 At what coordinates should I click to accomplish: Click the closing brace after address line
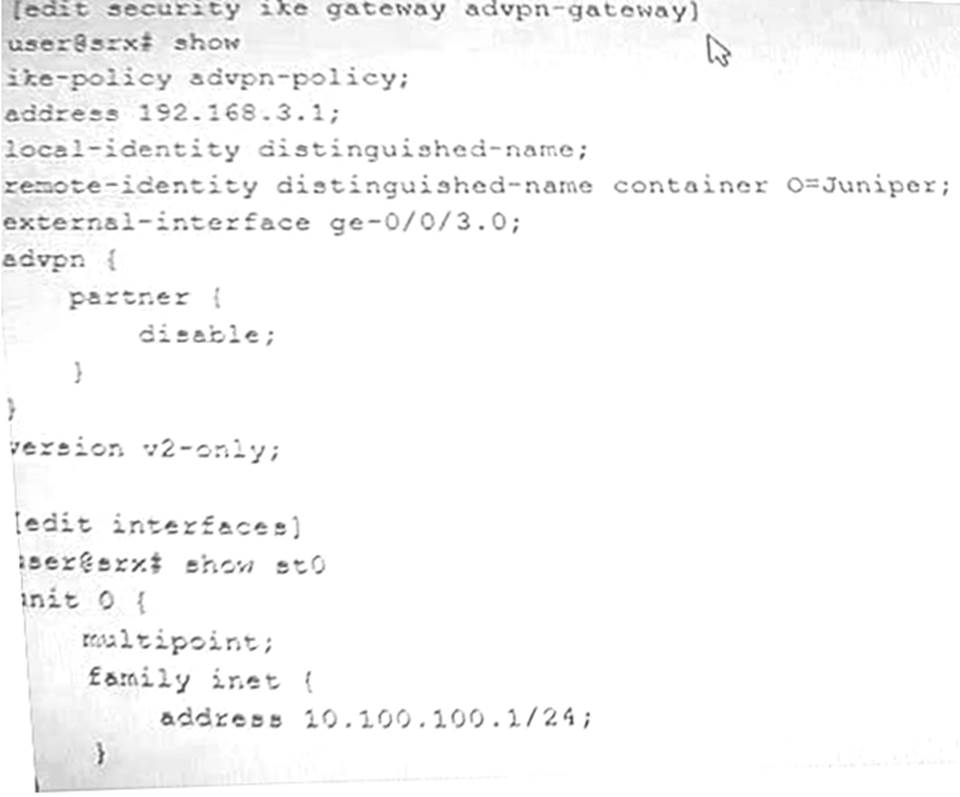100,754
